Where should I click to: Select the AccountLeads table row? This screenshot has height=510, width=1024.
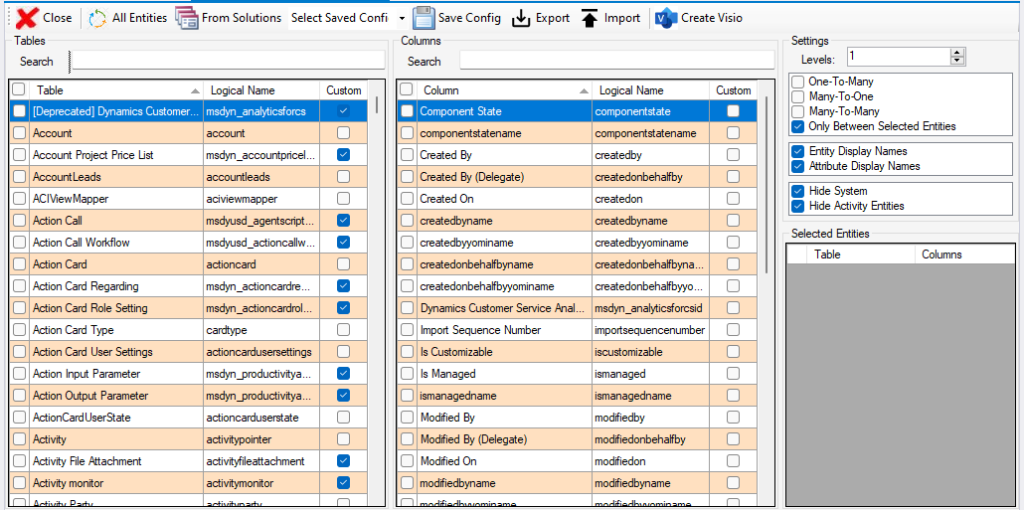pyautogui.click(x=189, y=177)
